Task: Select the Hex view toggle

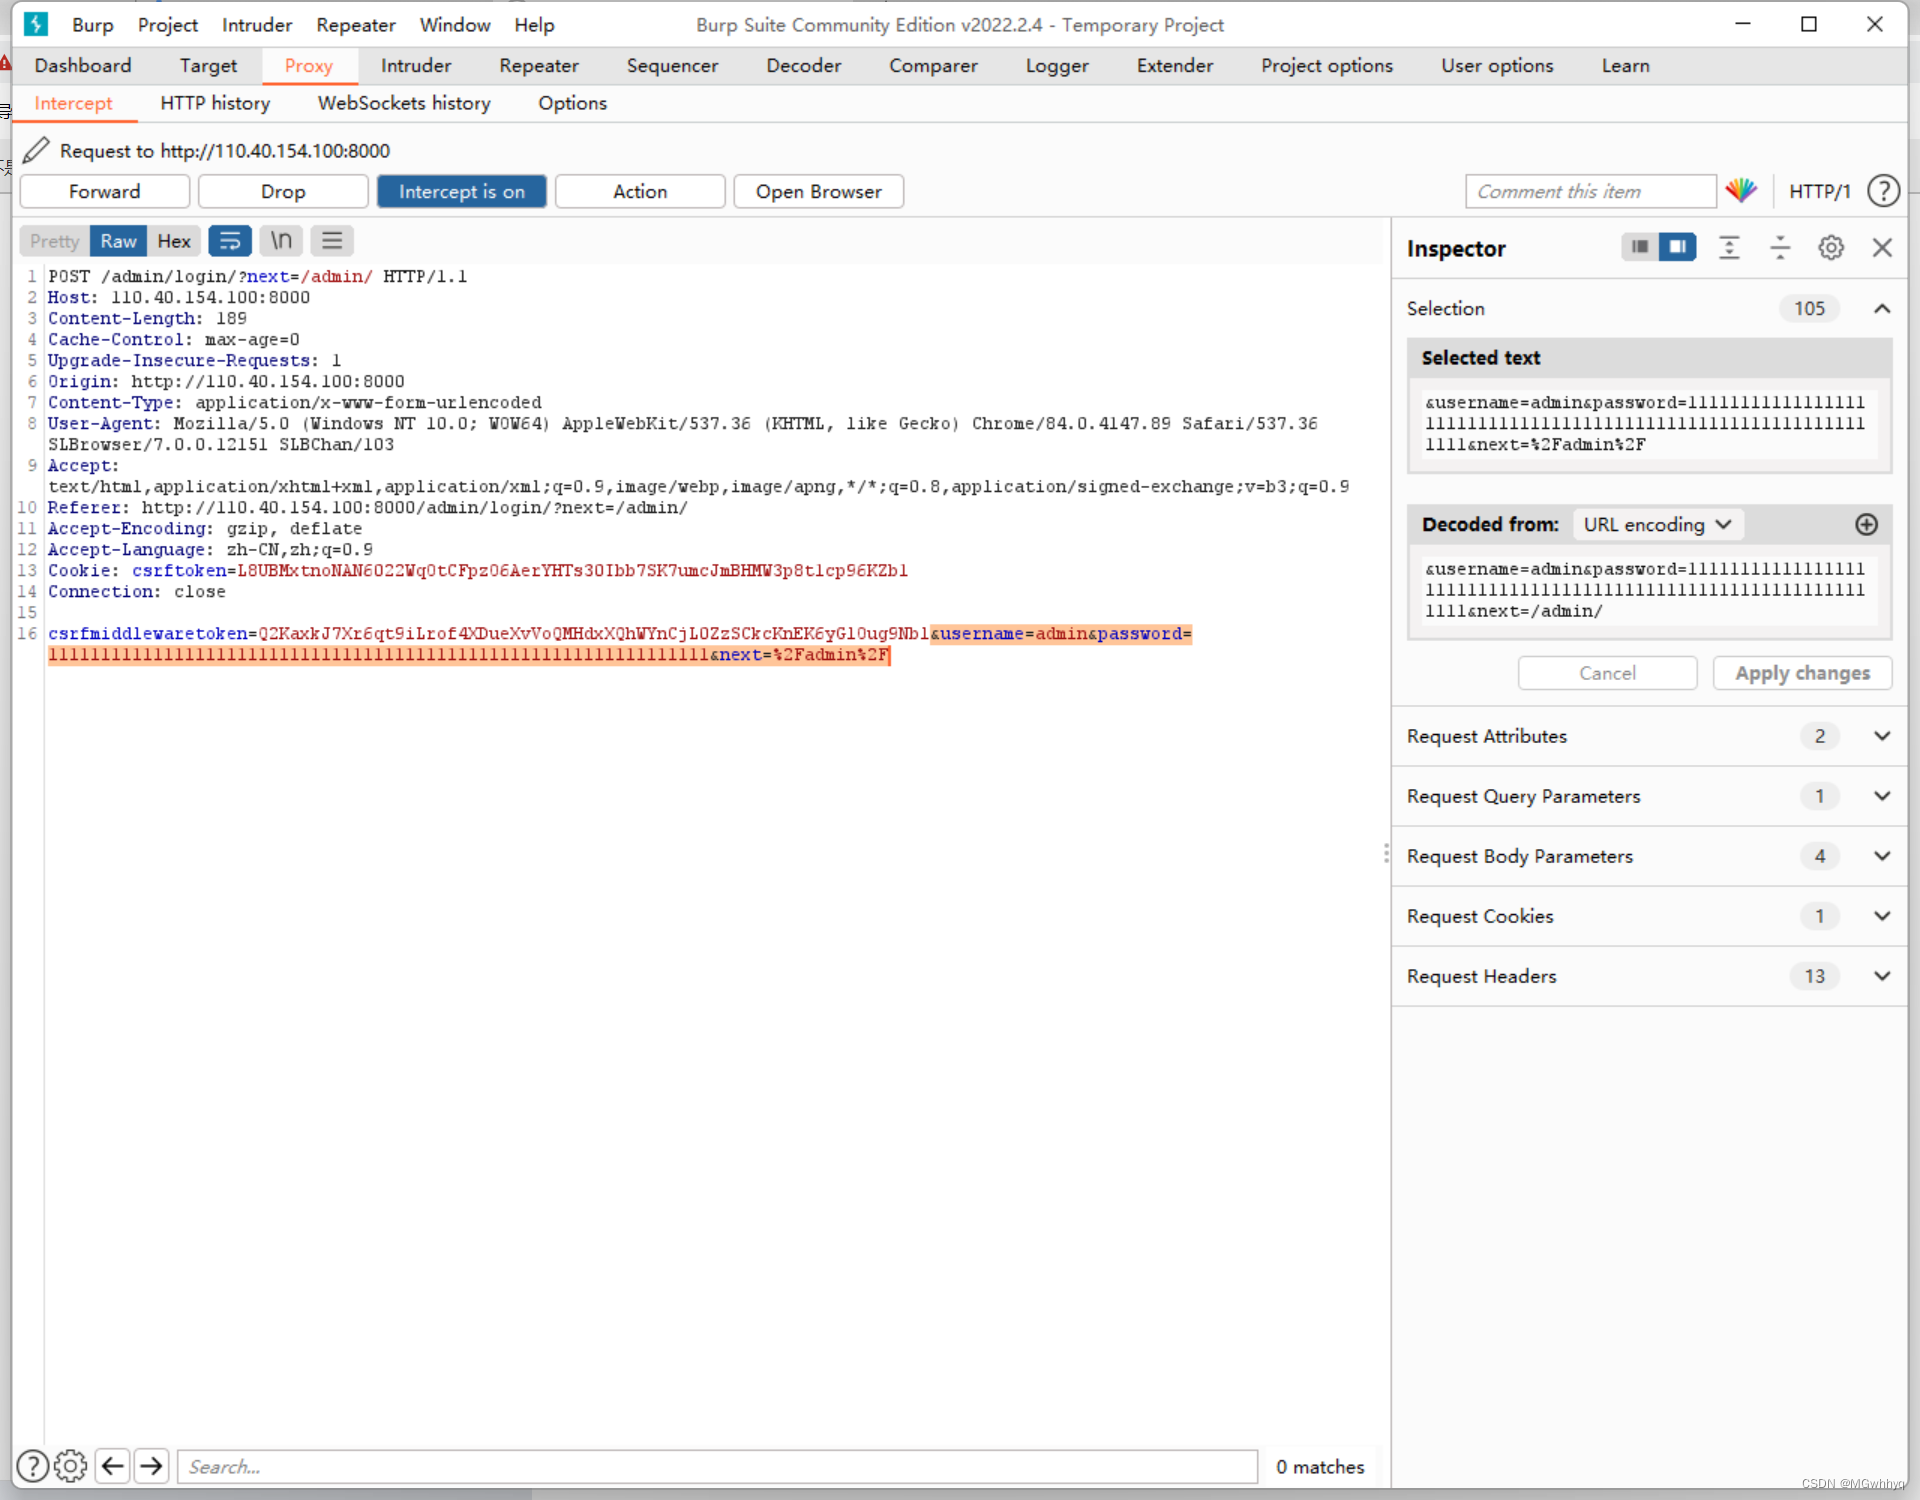Action: pos(173,240)
